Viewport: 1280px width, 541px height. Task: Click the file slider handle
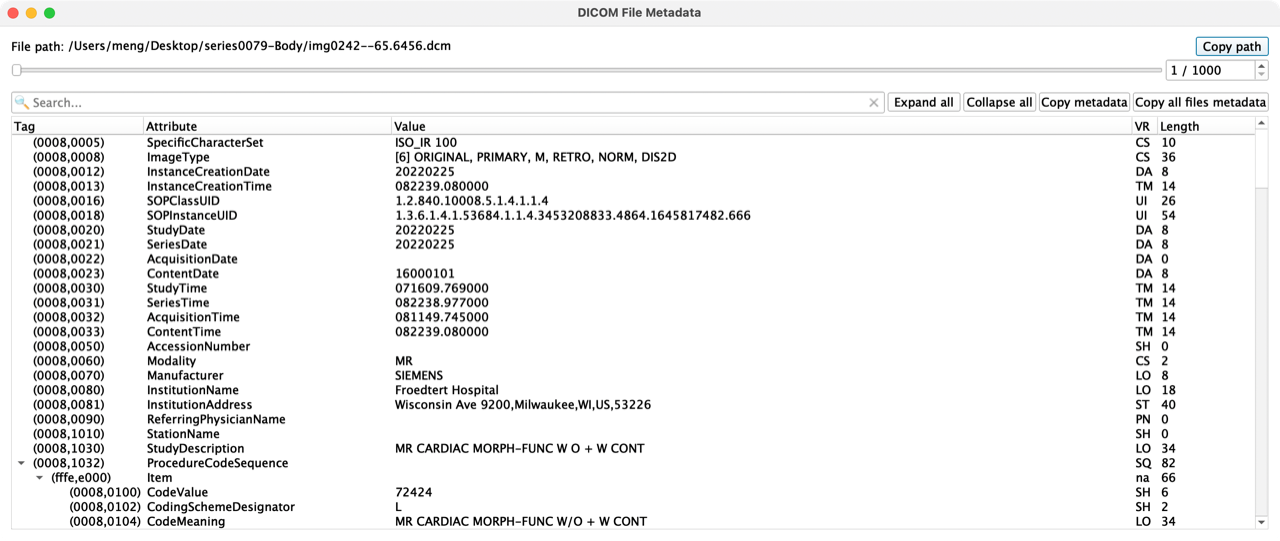click(16, 70)
